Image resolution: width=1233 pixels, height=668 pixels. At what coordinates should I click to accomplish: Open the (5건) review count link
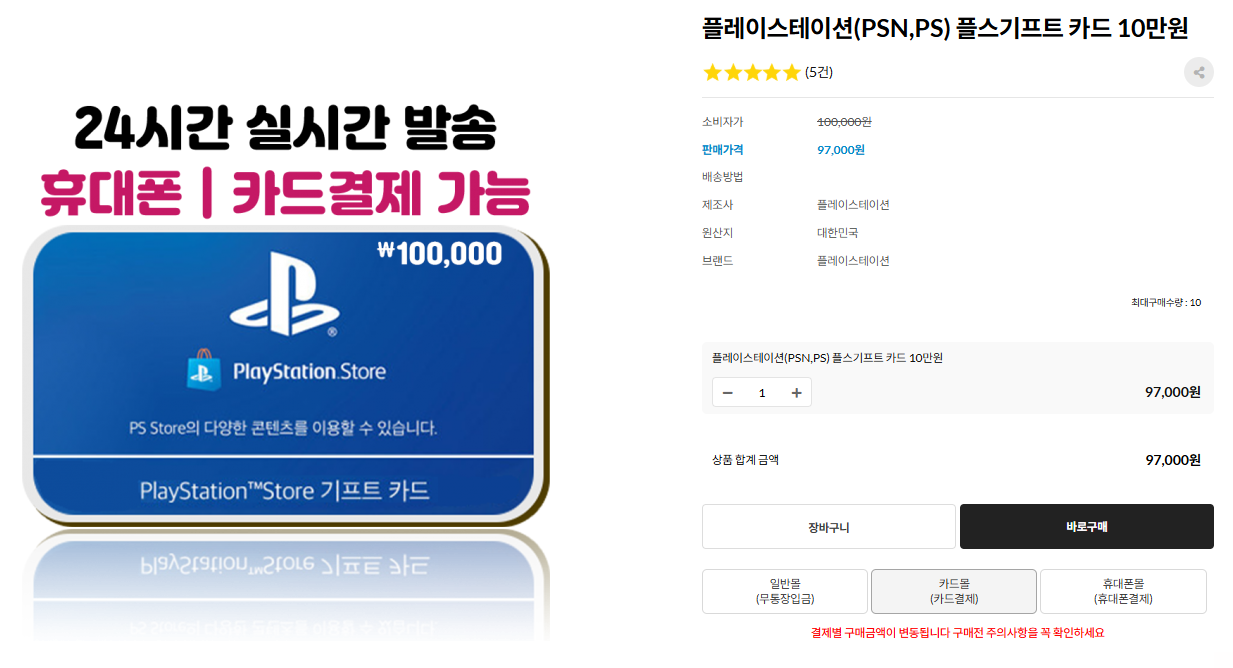(x=819, y=72)
